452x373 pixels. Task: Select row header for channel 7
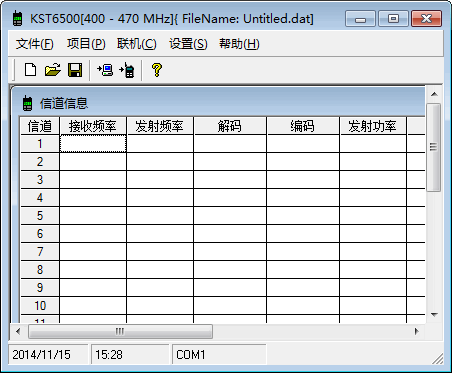click(40, 252)
